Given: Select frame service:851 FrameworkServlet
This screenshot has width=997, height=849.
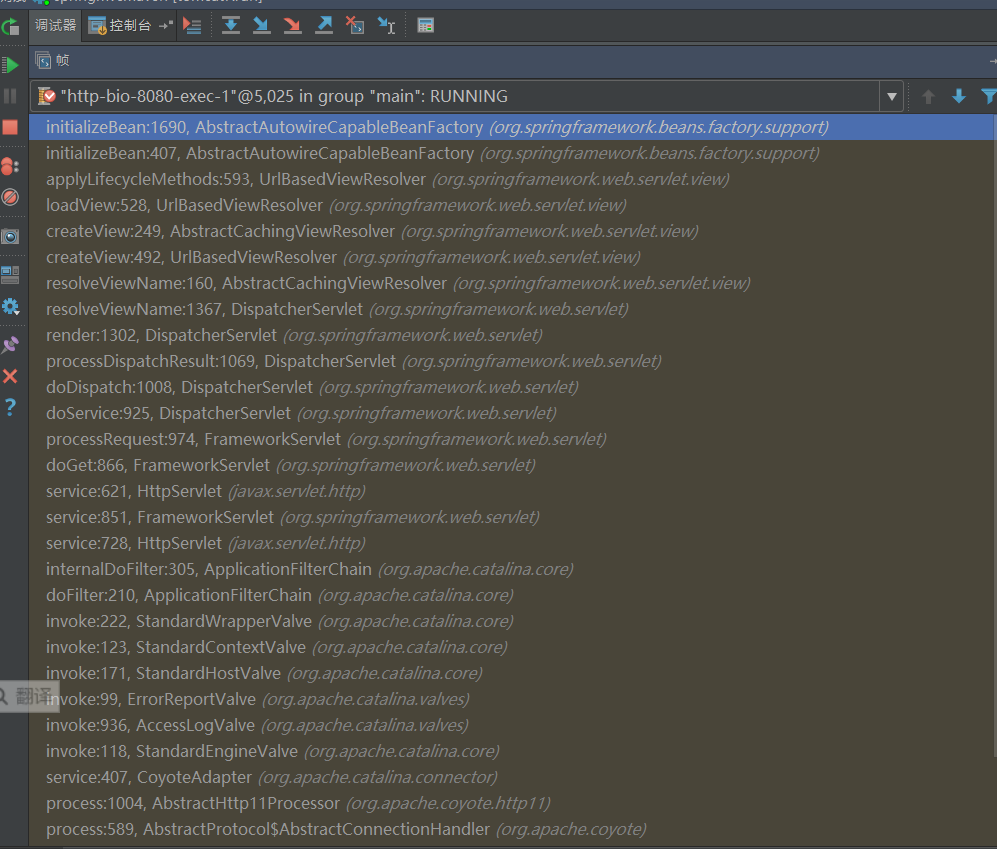Looking at the screenshot, I should [511, 518].
